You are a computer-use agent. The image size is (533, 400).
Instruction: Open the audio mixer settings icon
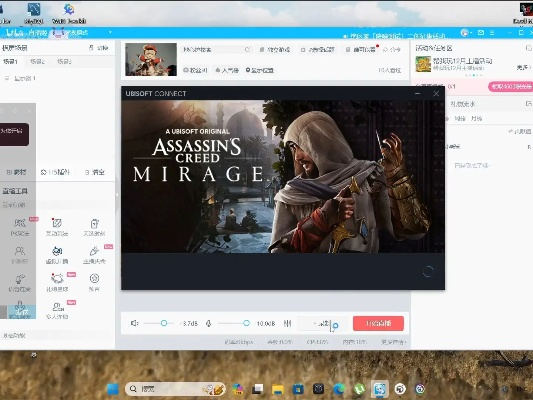(288, 323)
